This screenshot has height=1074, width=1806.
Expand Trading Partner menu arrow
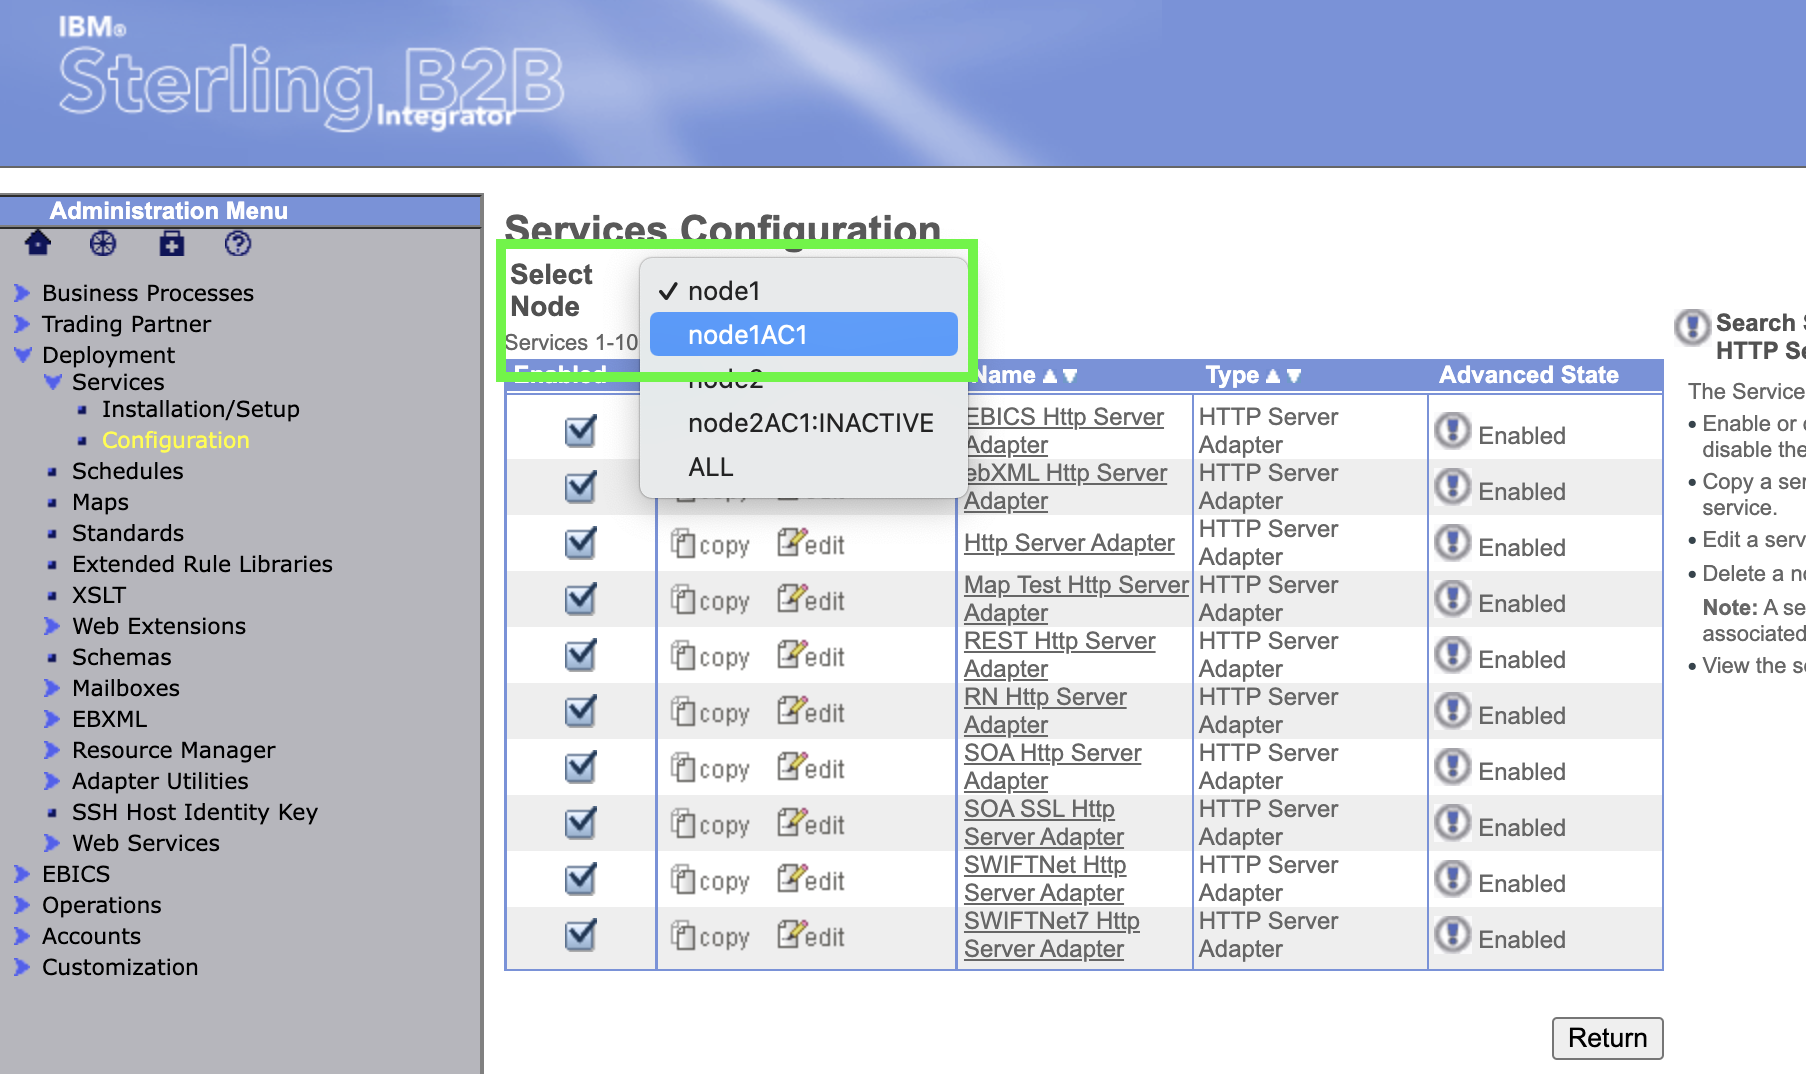(22, 324)
